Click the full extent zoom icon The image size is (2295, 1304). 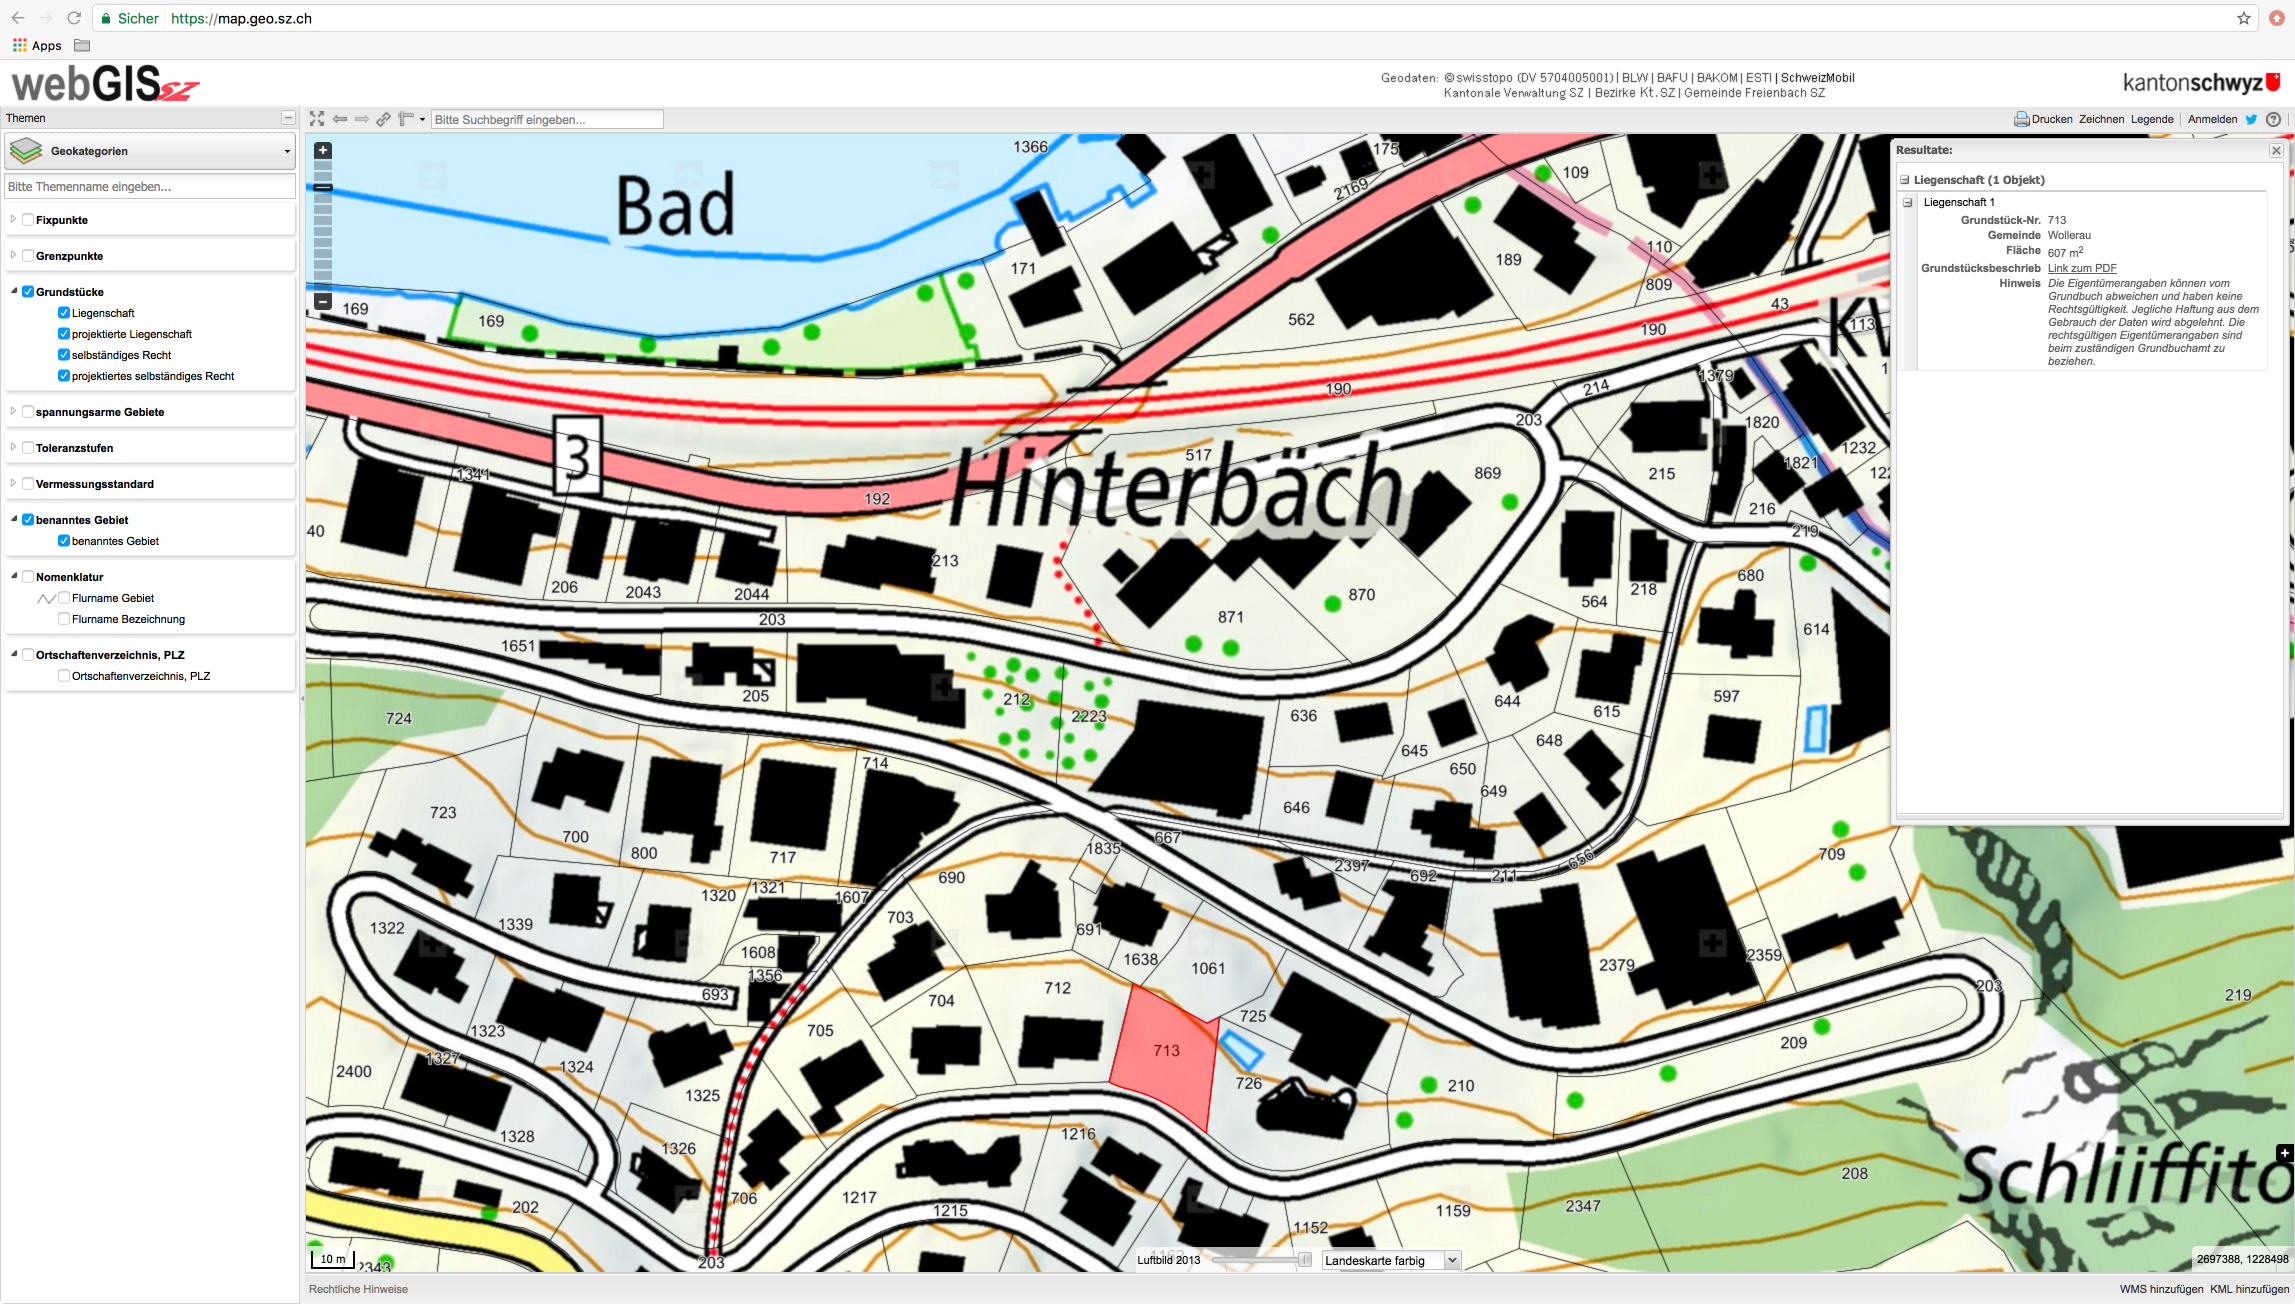point(317,119)
